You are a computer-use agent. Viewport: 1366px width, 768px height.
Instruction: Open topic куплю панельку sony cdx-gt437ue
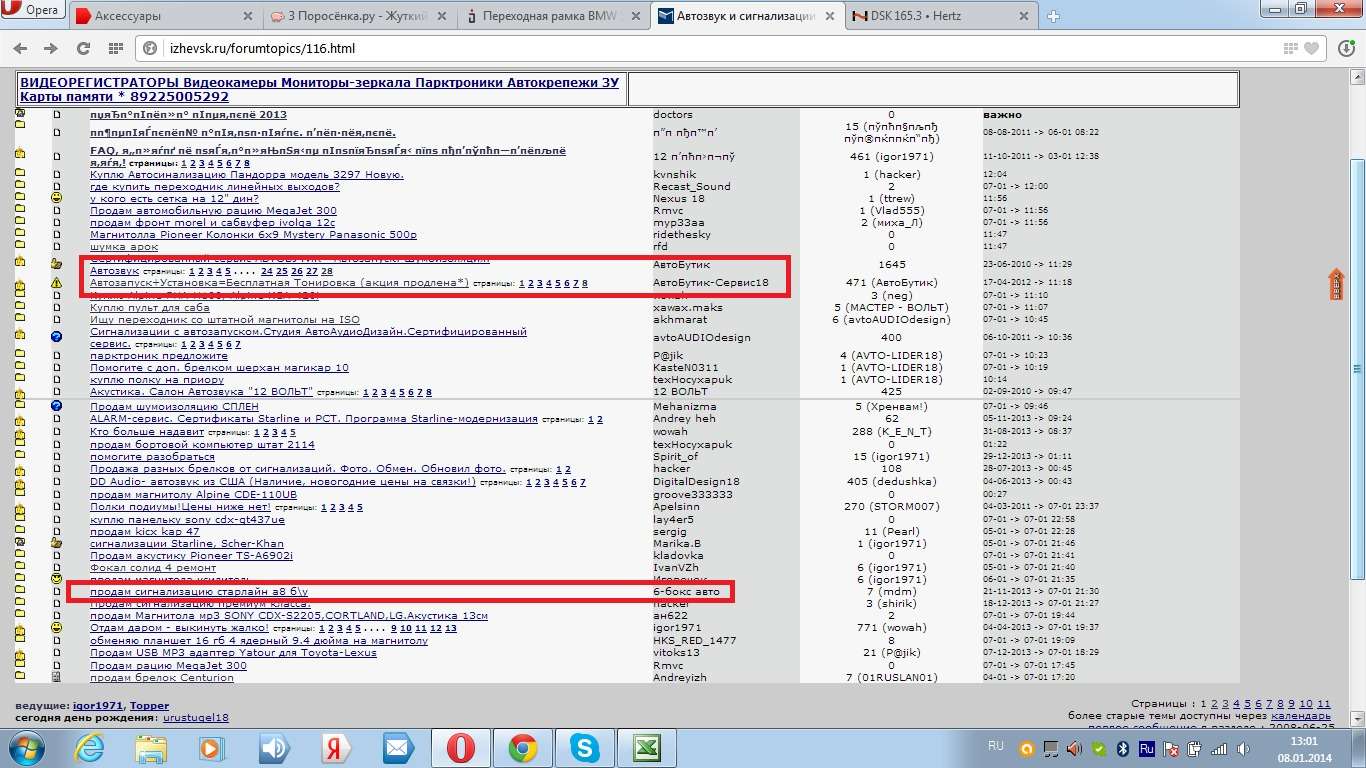[187, 519]
